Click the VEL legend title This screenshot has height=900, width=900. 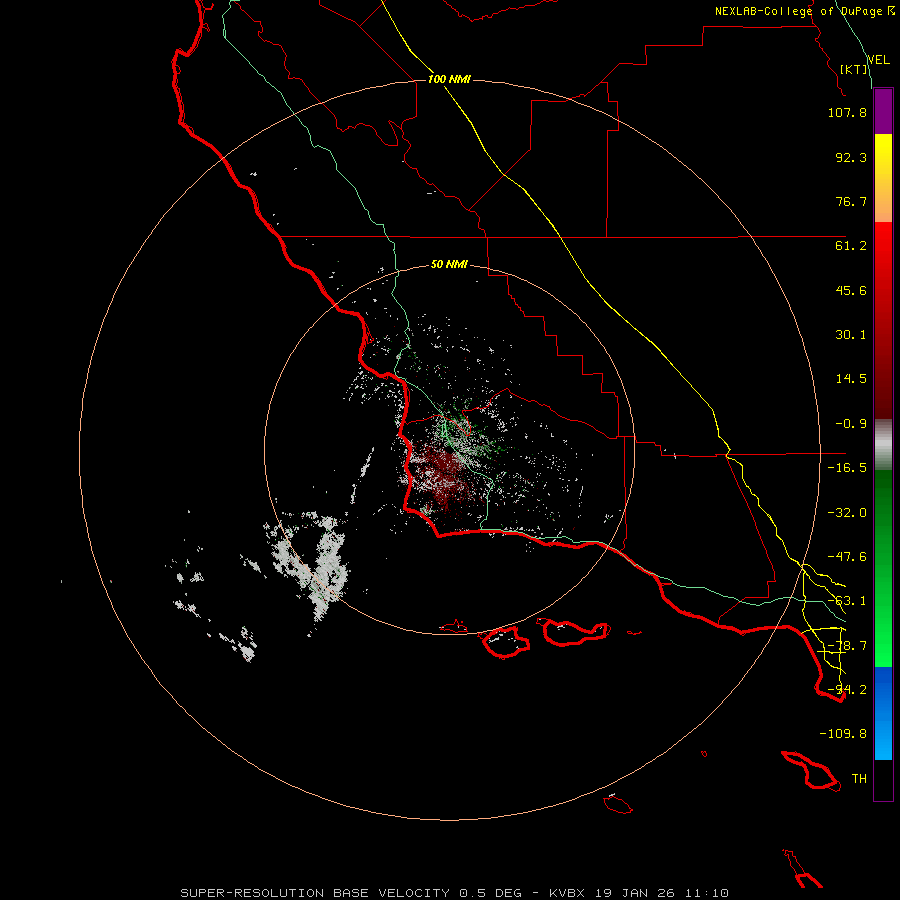click(878, 60)
